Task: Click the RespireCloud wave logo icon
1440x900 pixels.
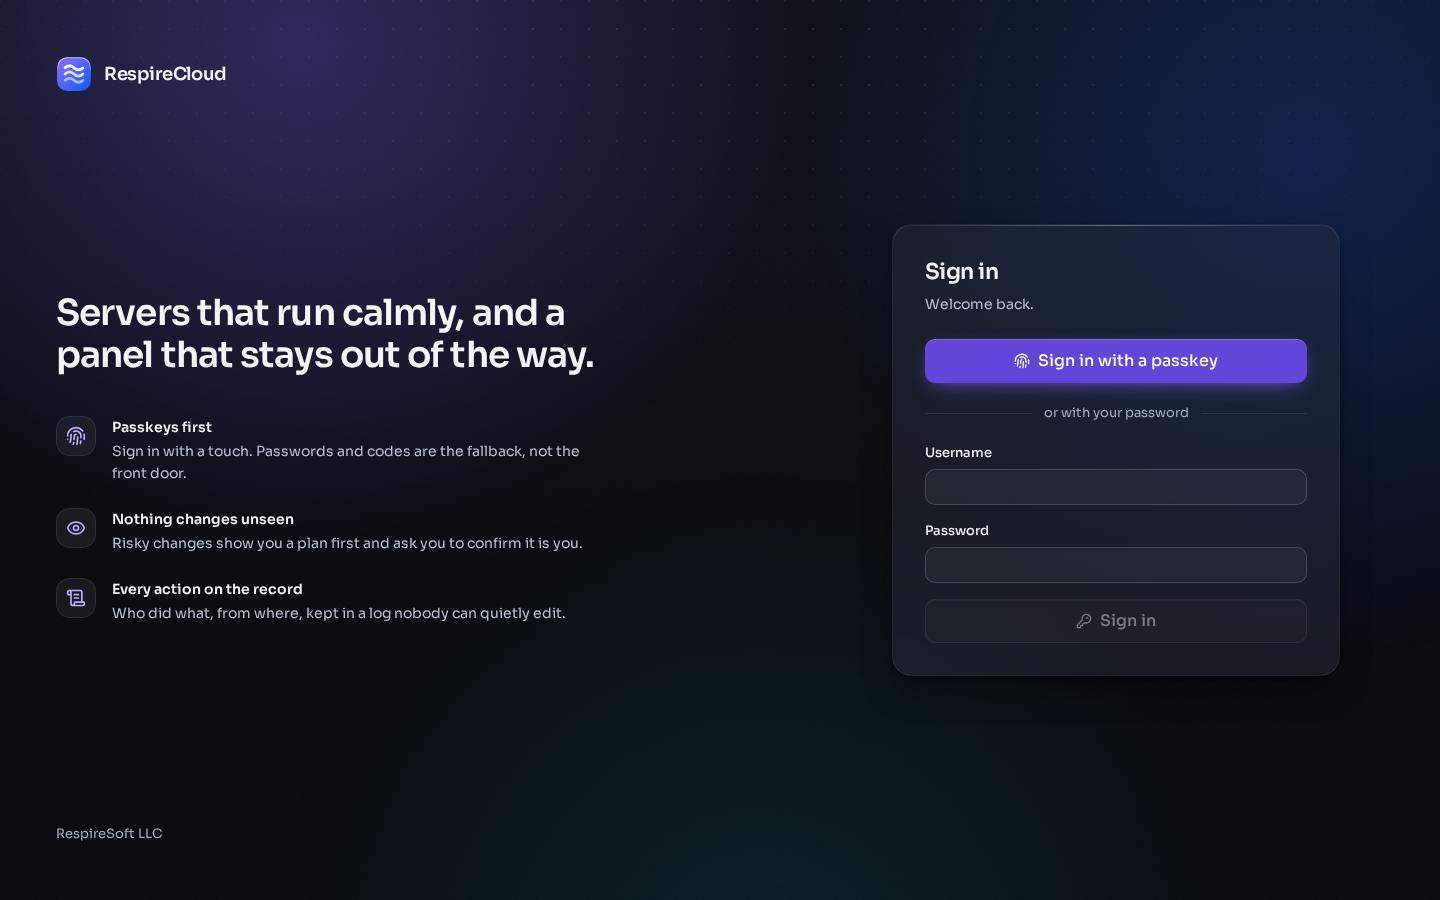Action: click(74, 74)
